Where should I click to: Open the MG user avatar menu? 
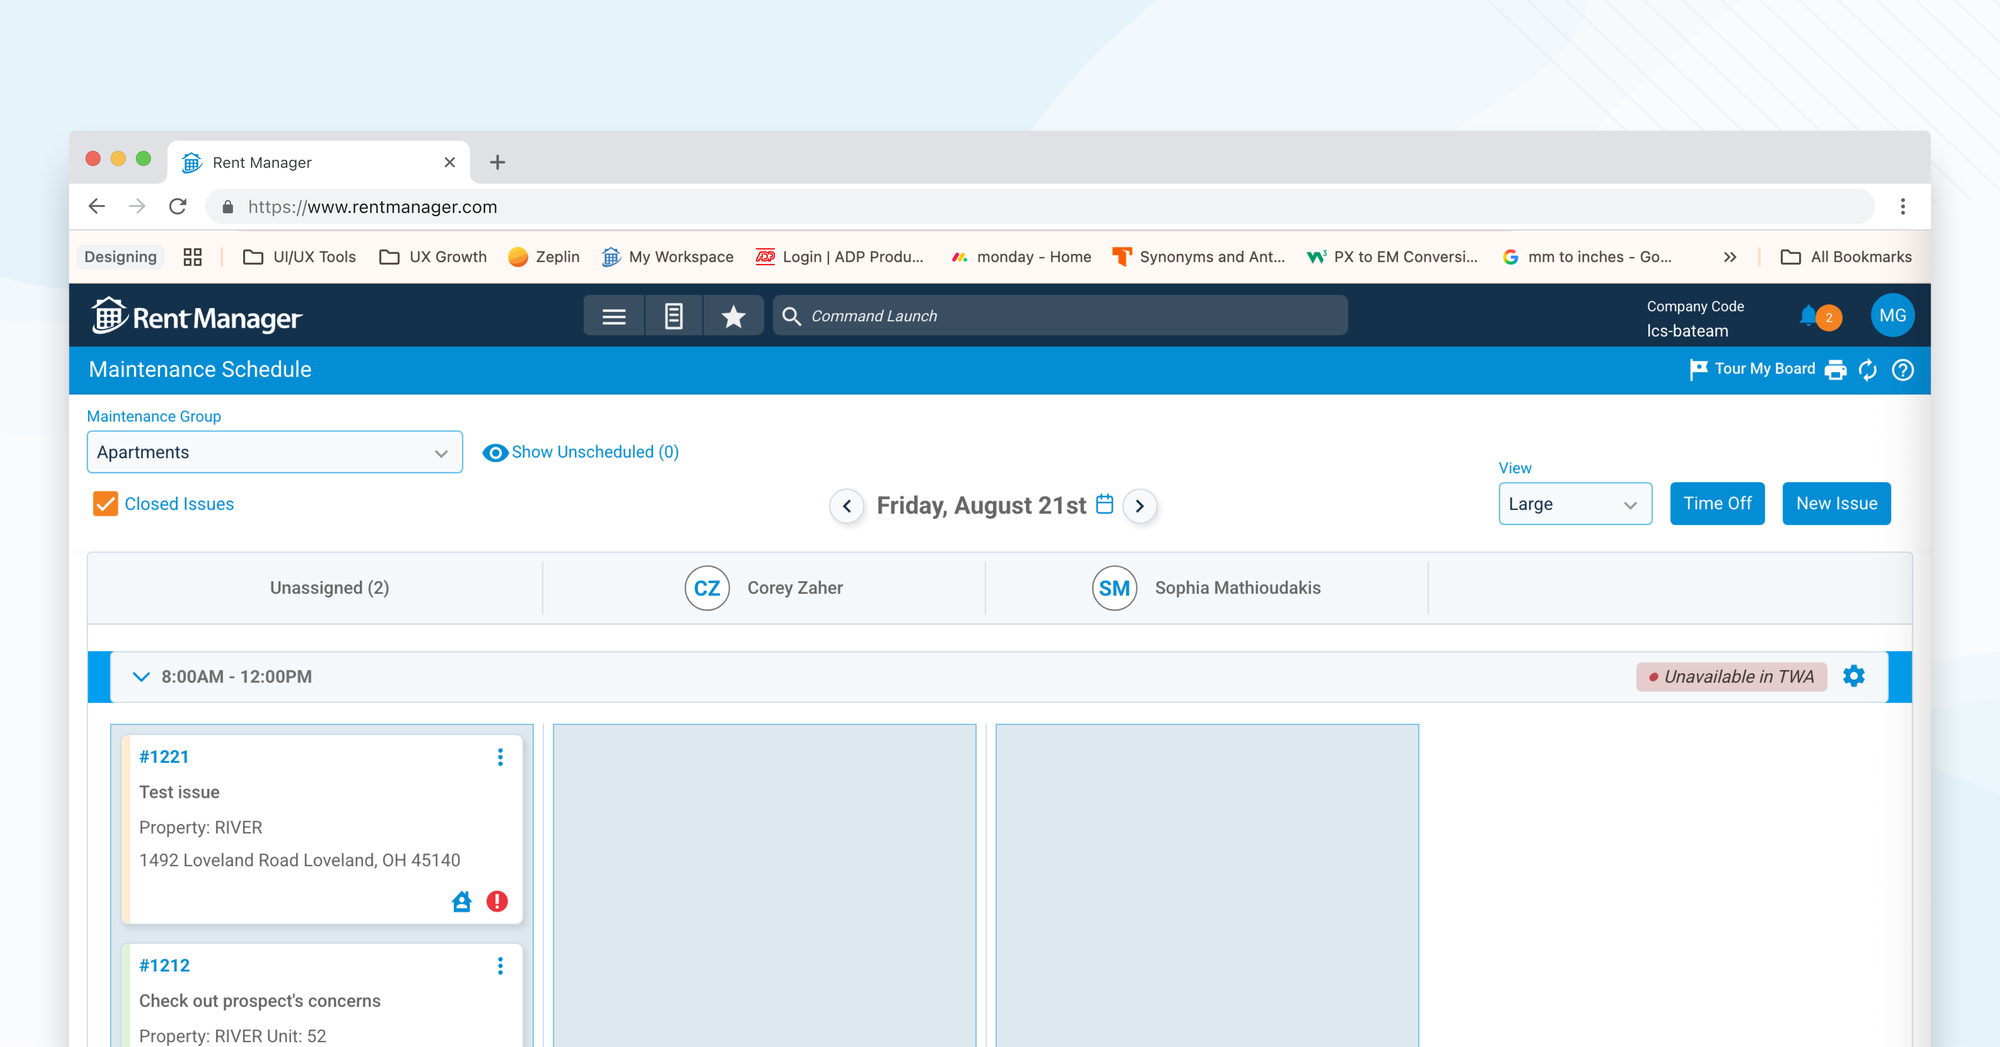tap(1892, 316)
